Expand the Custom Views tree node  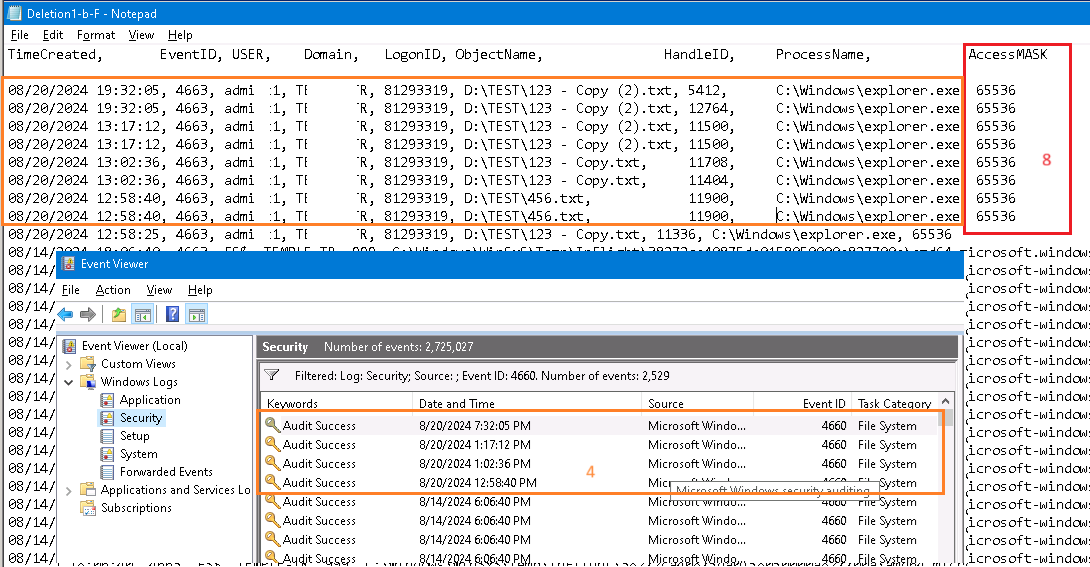pos(69,364)
